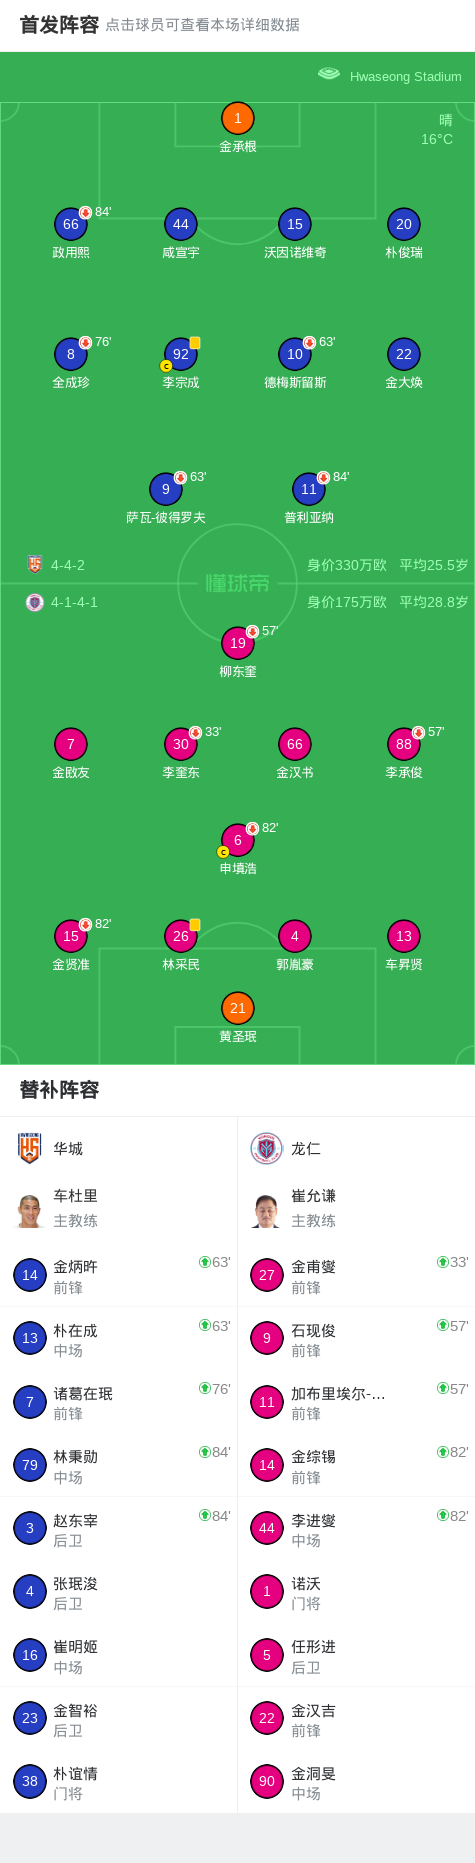Open substitute 14 金炳旿 row

119,1275
